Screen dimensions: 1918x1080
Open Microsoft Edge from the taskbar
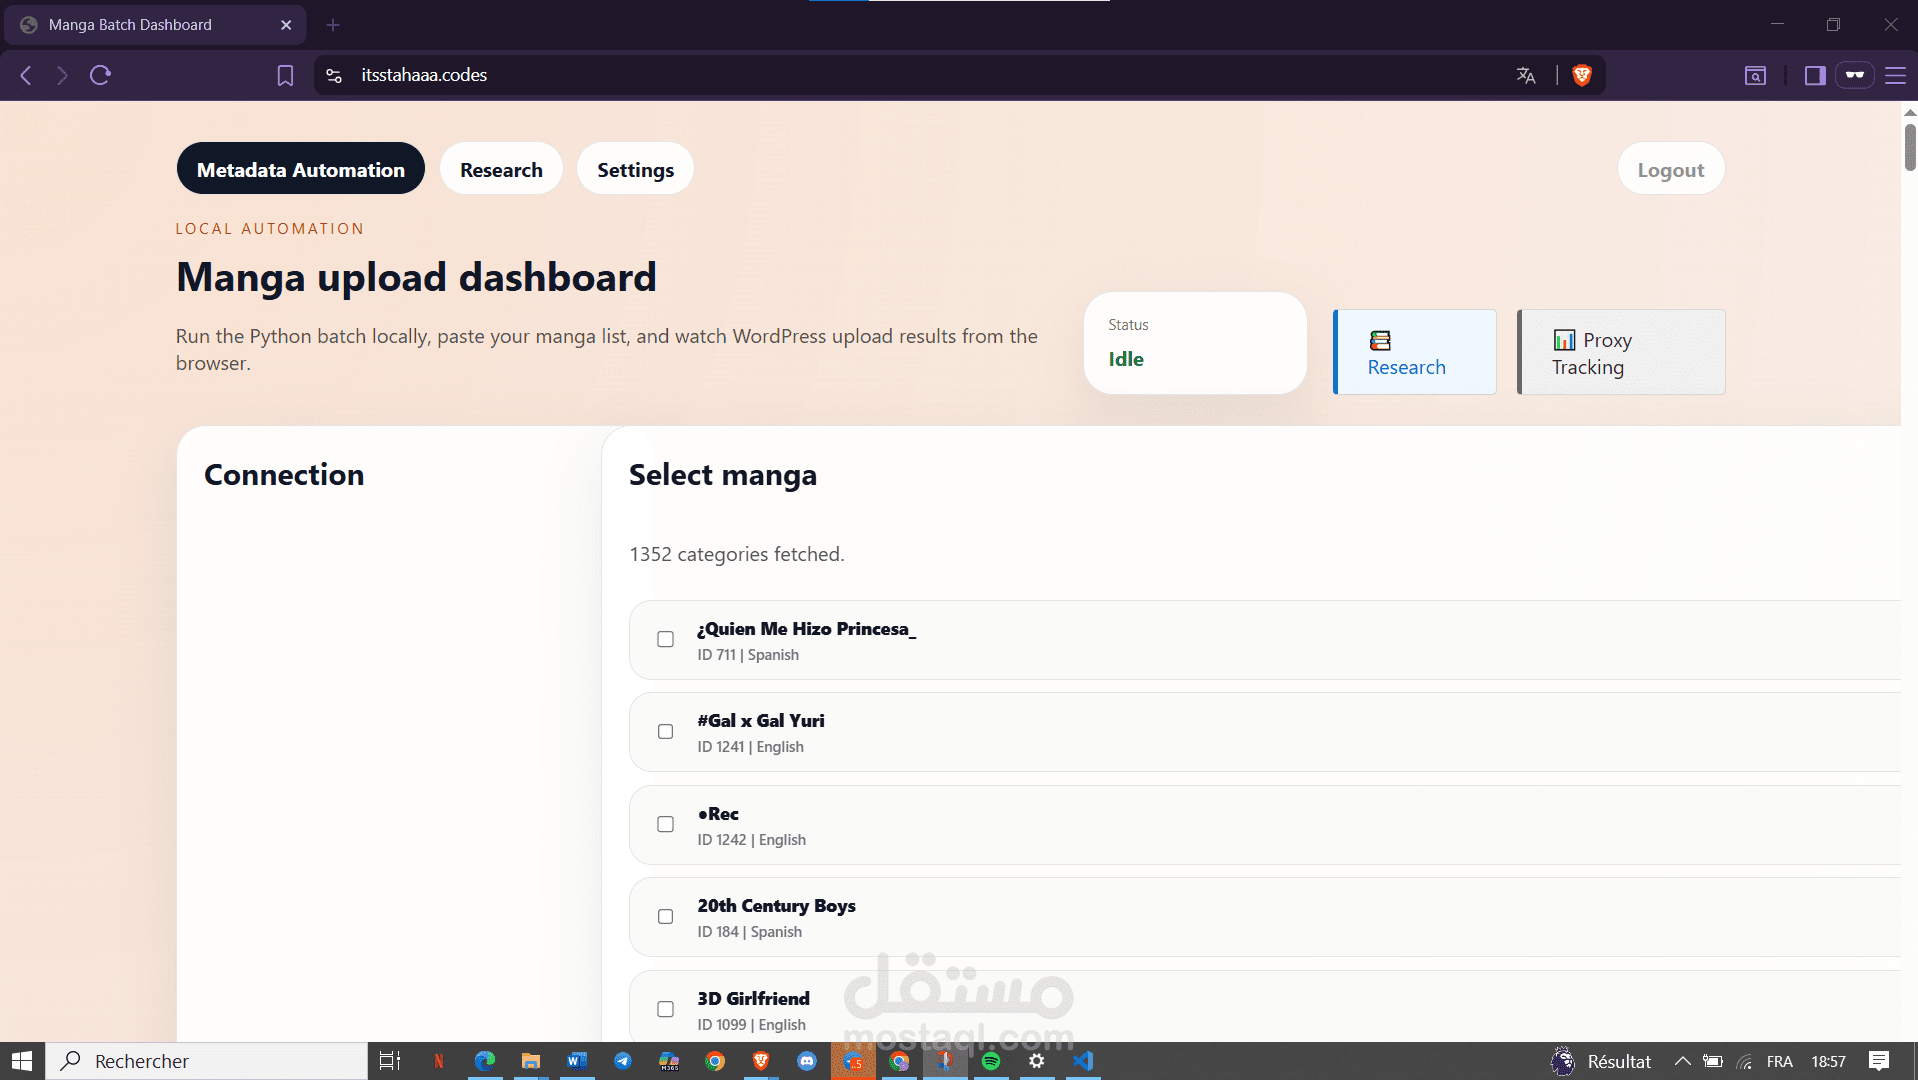pyautogui.click(x=485, y=1061)
